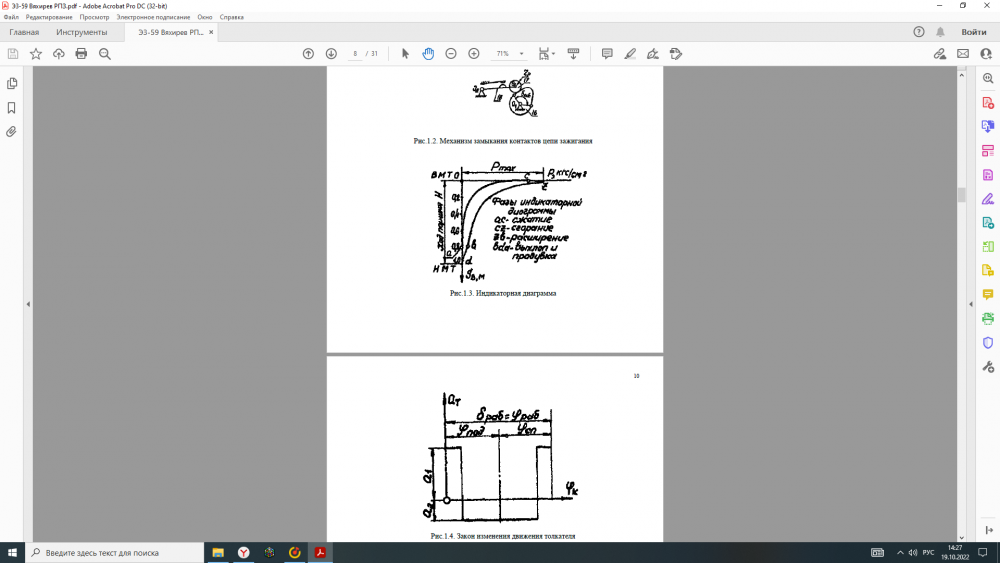Image resolution: width=1000 pixels, height=563 pixels.
Task: Open the volume control in system tray
Action: tap(913, 553)
